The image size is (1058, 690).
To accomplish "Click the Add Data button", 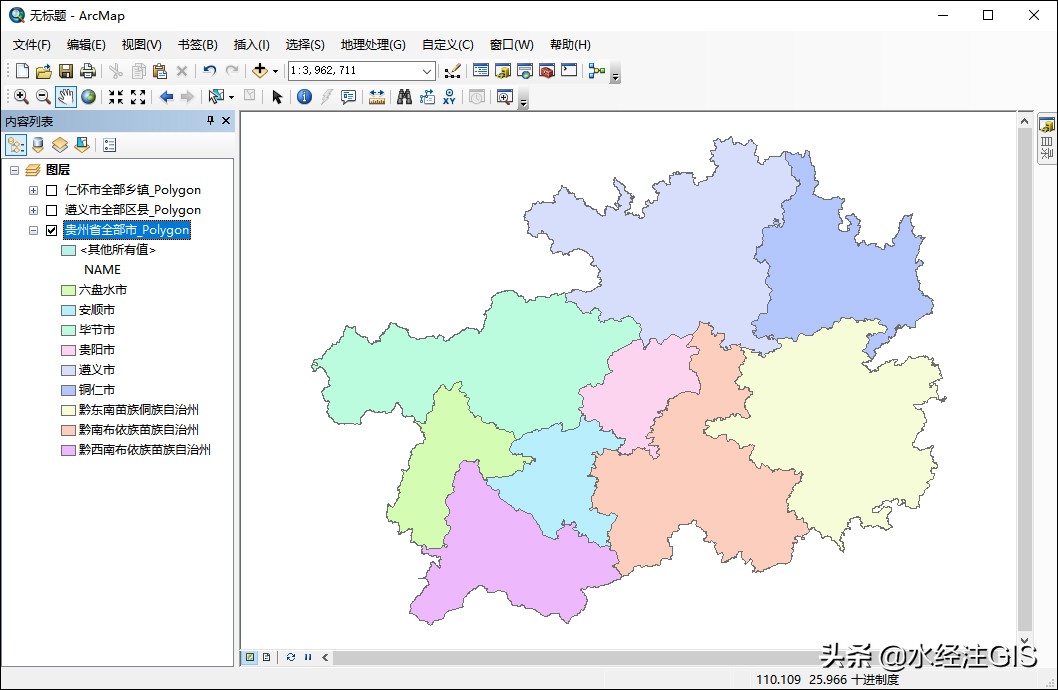I will pos(260,71).
